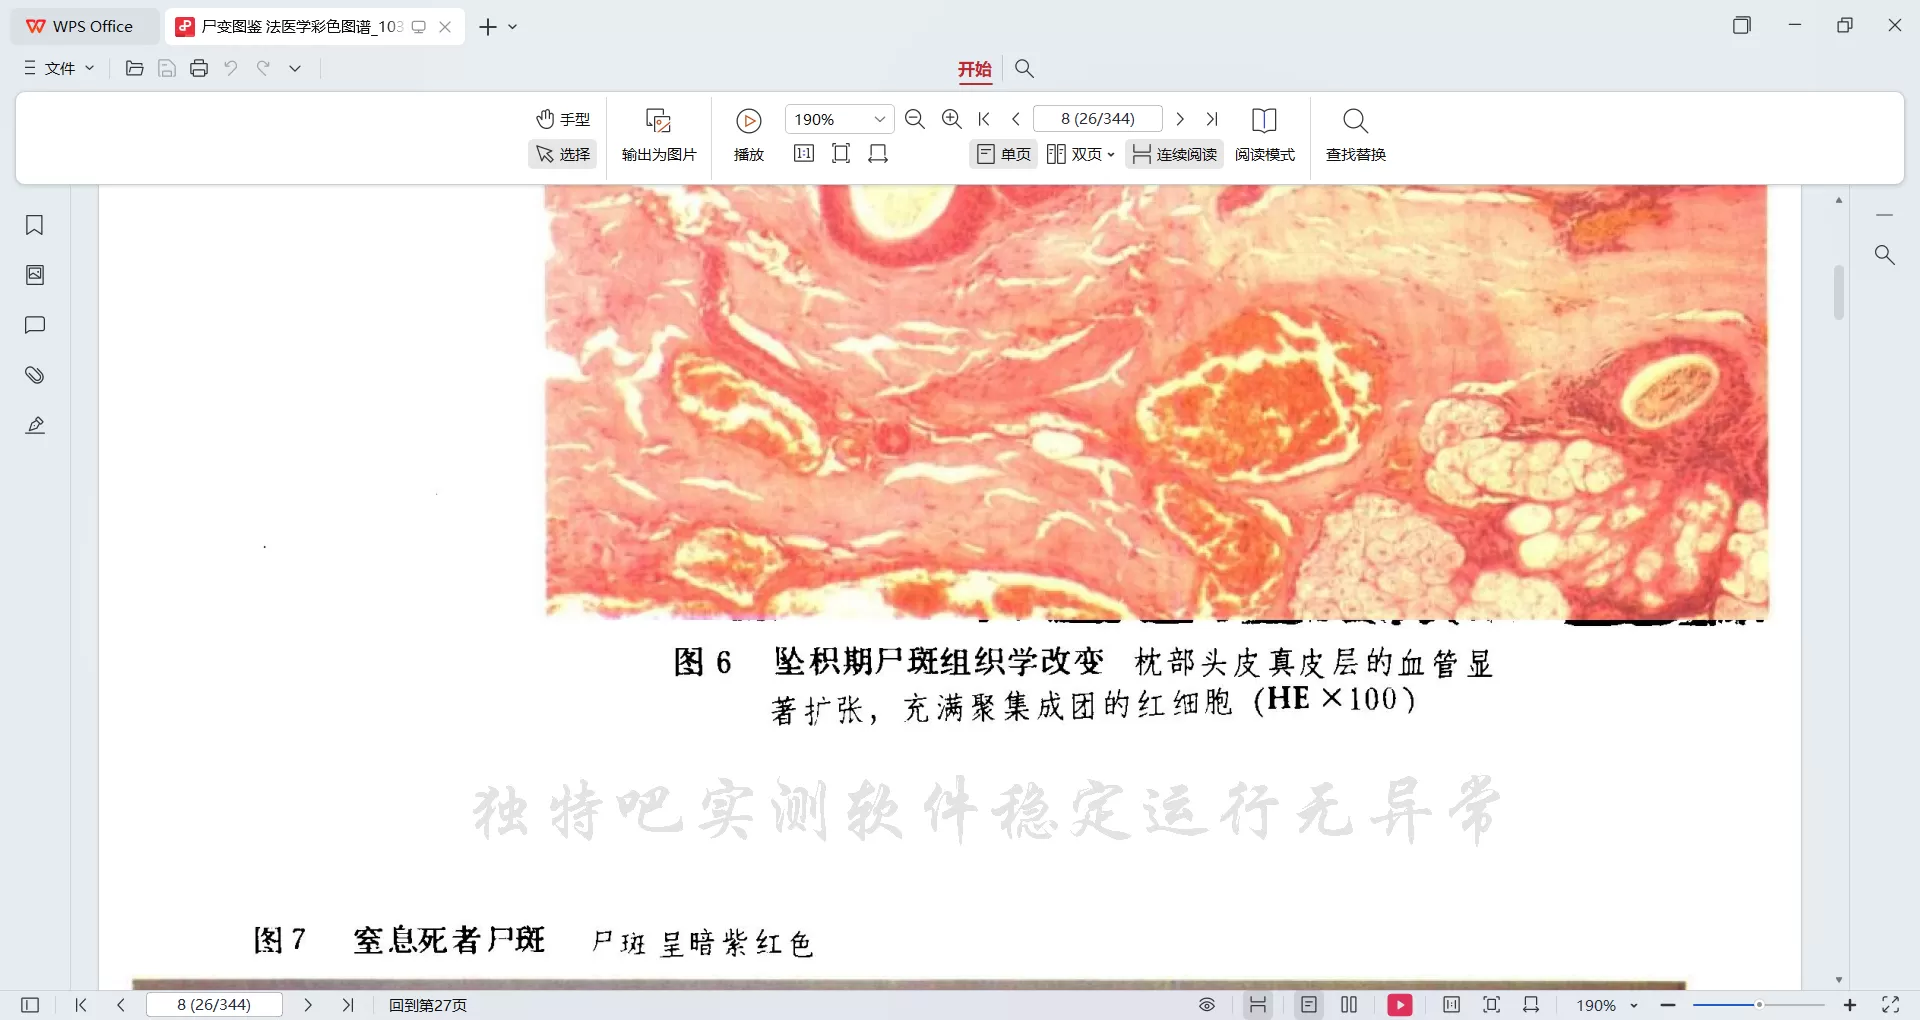The height and width of the screenshot is (1020, 1920).
Task: Select the hand tool 手型
Action: point(563,119)
